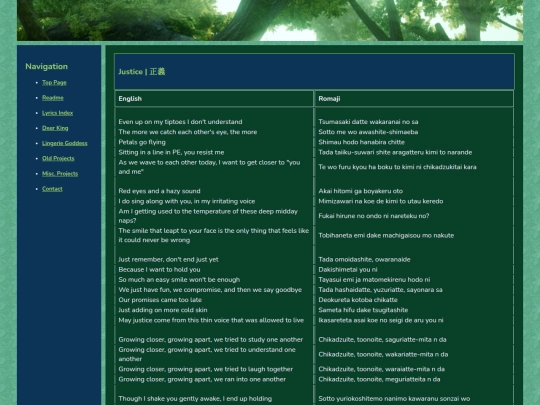This screenshot has height=405, width=540.
Task: Click "Te wo furu kyou ha boku to kimi ni chikadzukitai kara"
Action: [397, 167]
